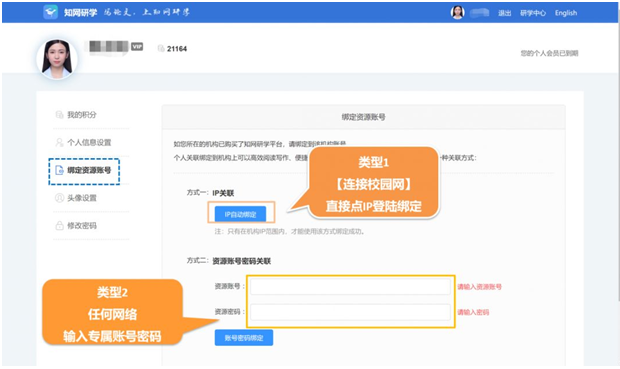
Task: Click the 退出 logout link
Action: pyautogui.click(x=504, y=13)
